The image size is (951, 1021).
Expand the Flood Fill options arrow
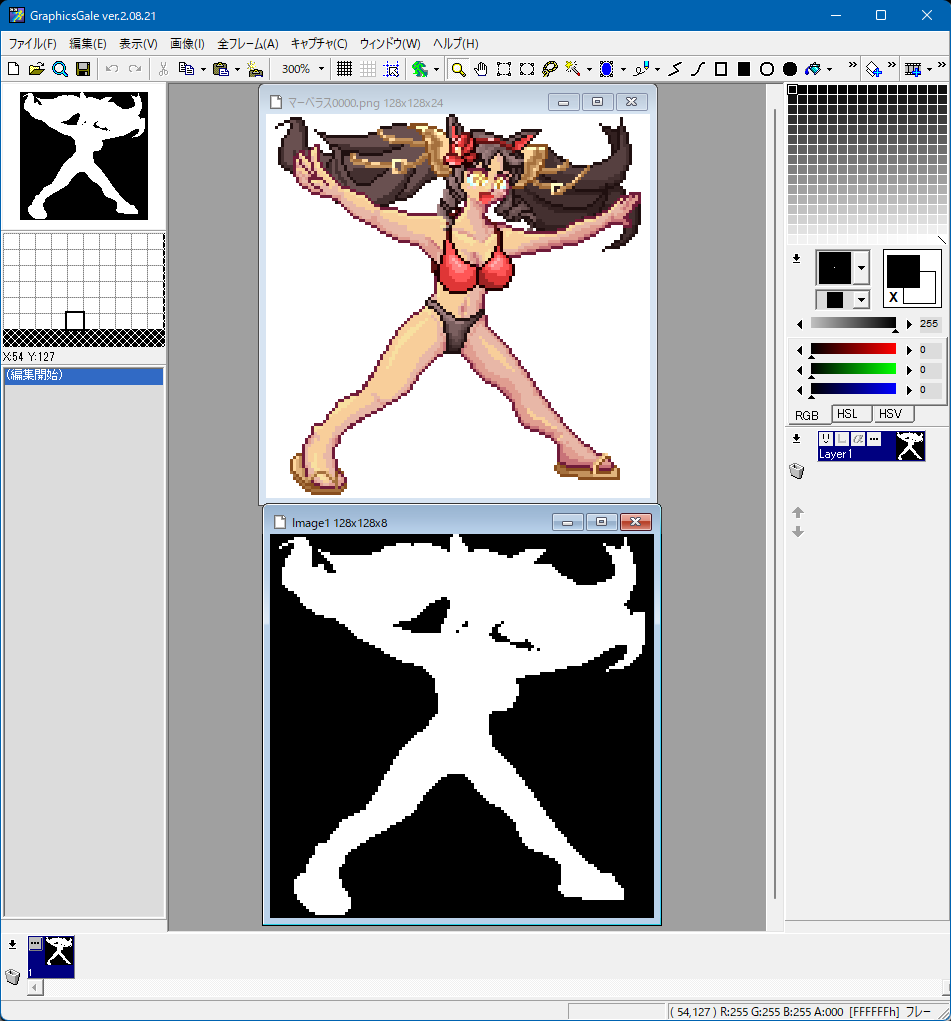pos(829,69)
